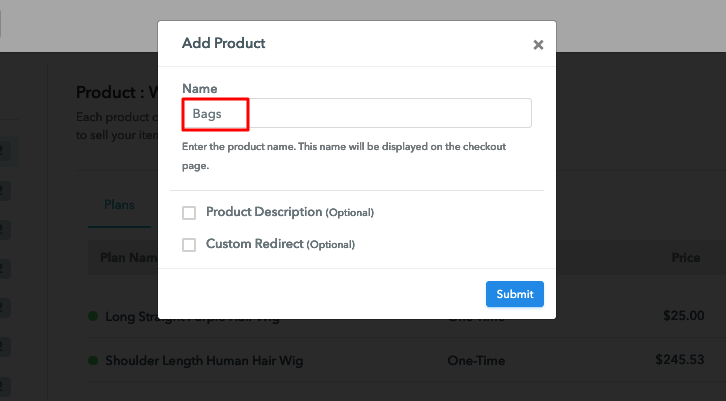The image size is (726, 401).
Task: Switch to the Plans tab
Action: coord(119,205)
